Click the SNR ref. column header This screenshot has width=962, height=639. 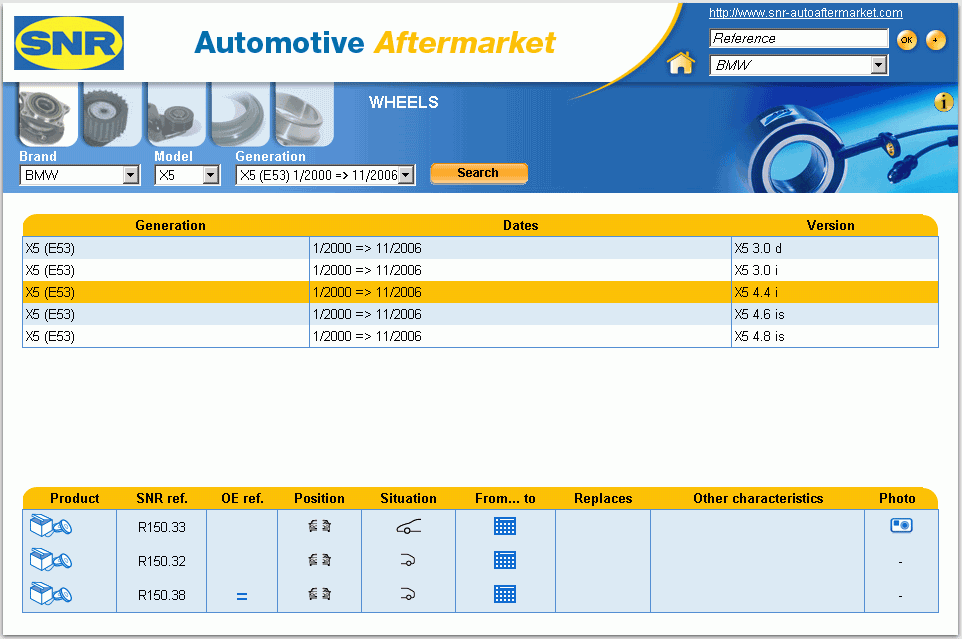pyautogui.click(x=162, y=499)
